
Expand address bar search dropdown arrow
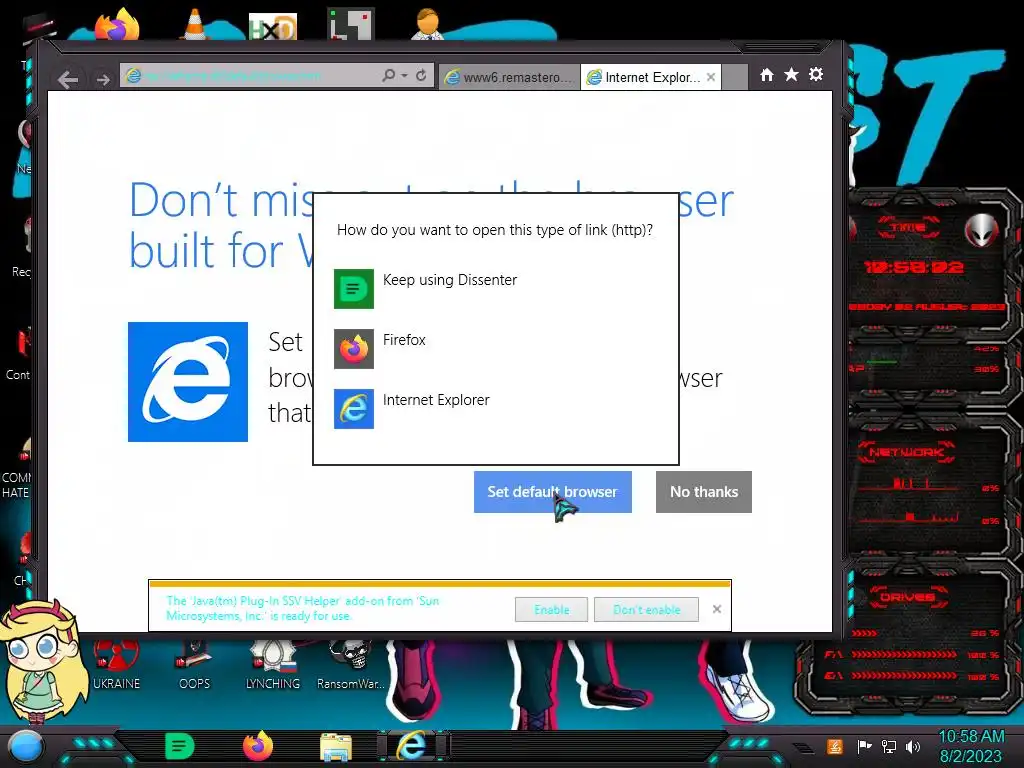click(404, 76)
